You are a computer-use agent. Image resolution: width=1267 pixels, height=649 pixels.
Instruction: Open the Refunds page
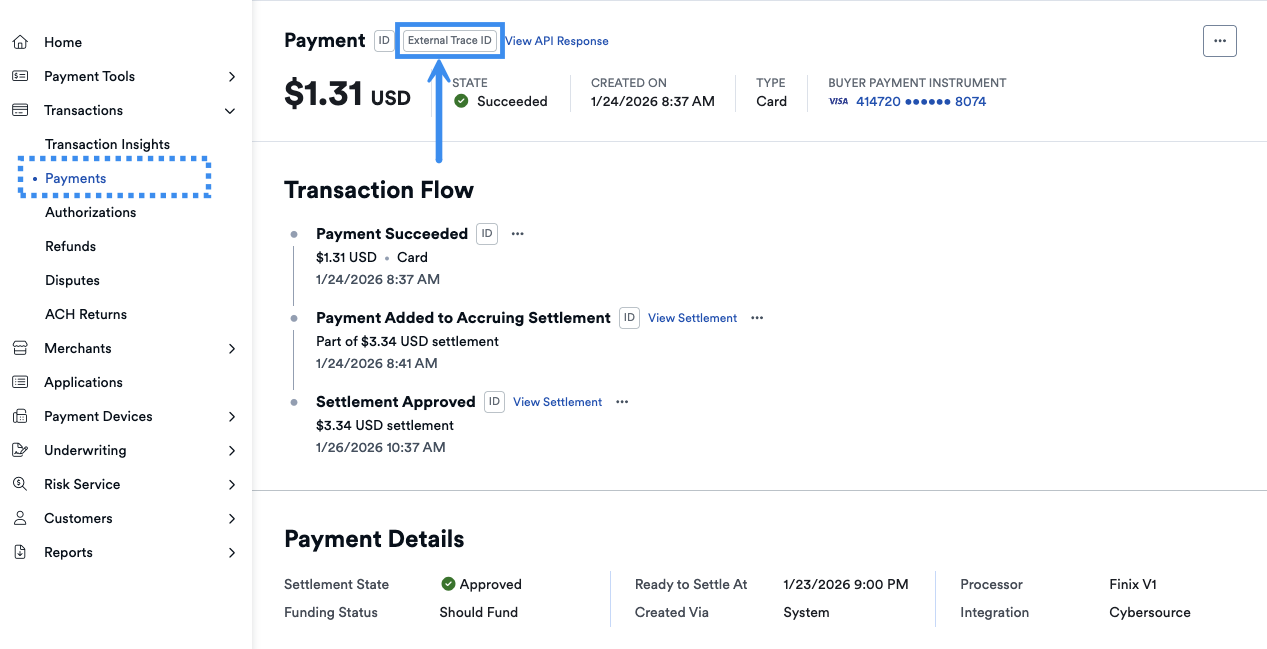(x=70, y=246)
